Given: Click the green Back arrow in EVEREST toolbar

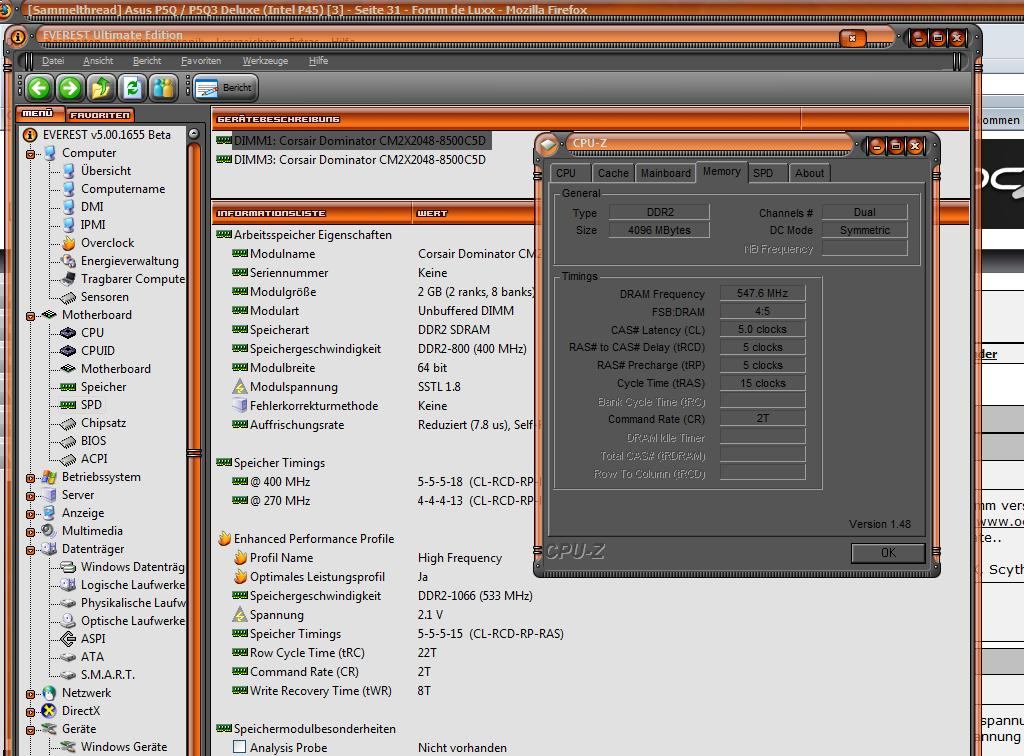Looking at the screenshot, I should (39, 87).
